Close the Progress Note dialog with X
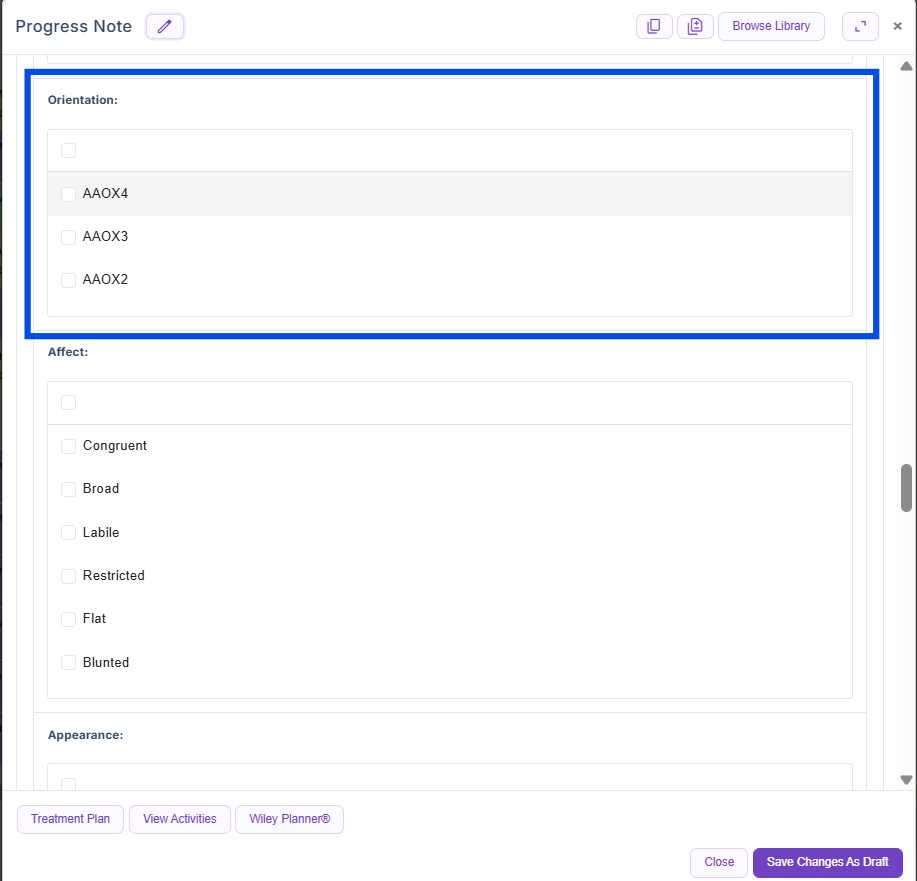Viewport: 917px width, 881px height. click(x=897, y=27)
